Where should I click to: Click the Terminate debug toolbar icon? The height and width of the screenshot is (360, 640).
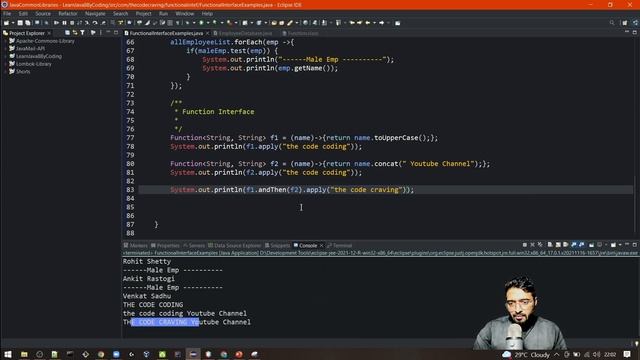point(72,23)
